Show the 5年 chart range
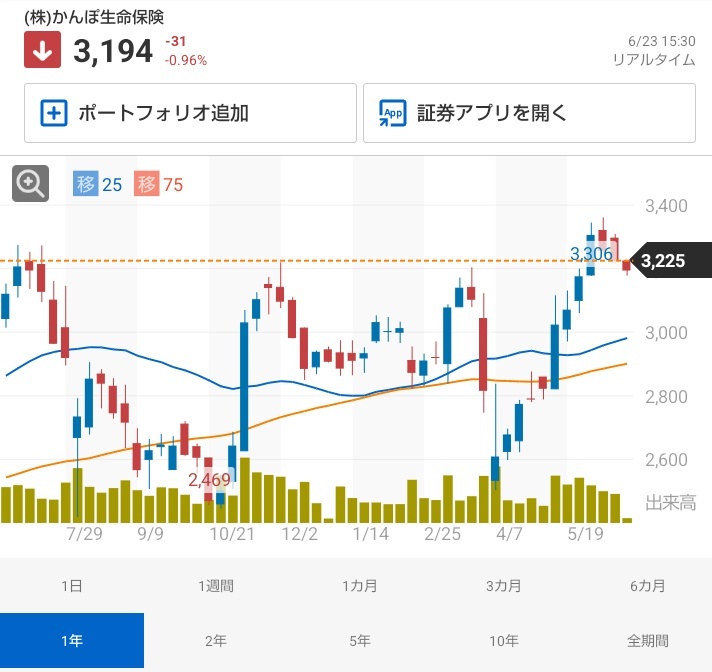 (360, 641)
